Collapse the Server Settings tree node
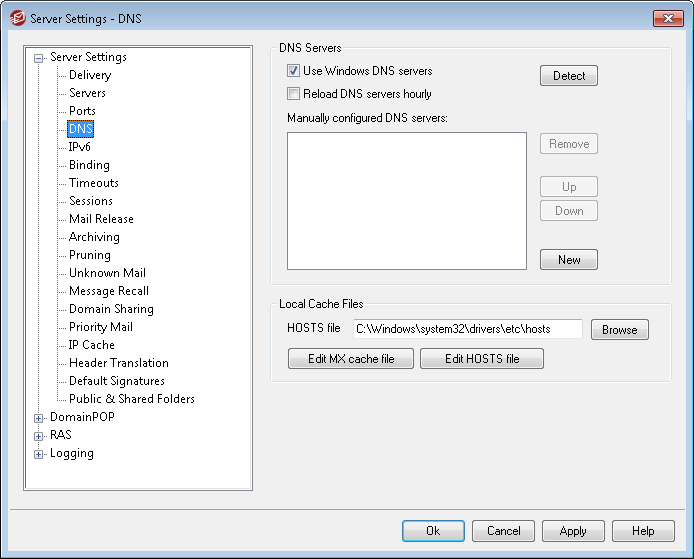This screenshot has height=559, width=694. pyautogui.click(x=39, y=58)
